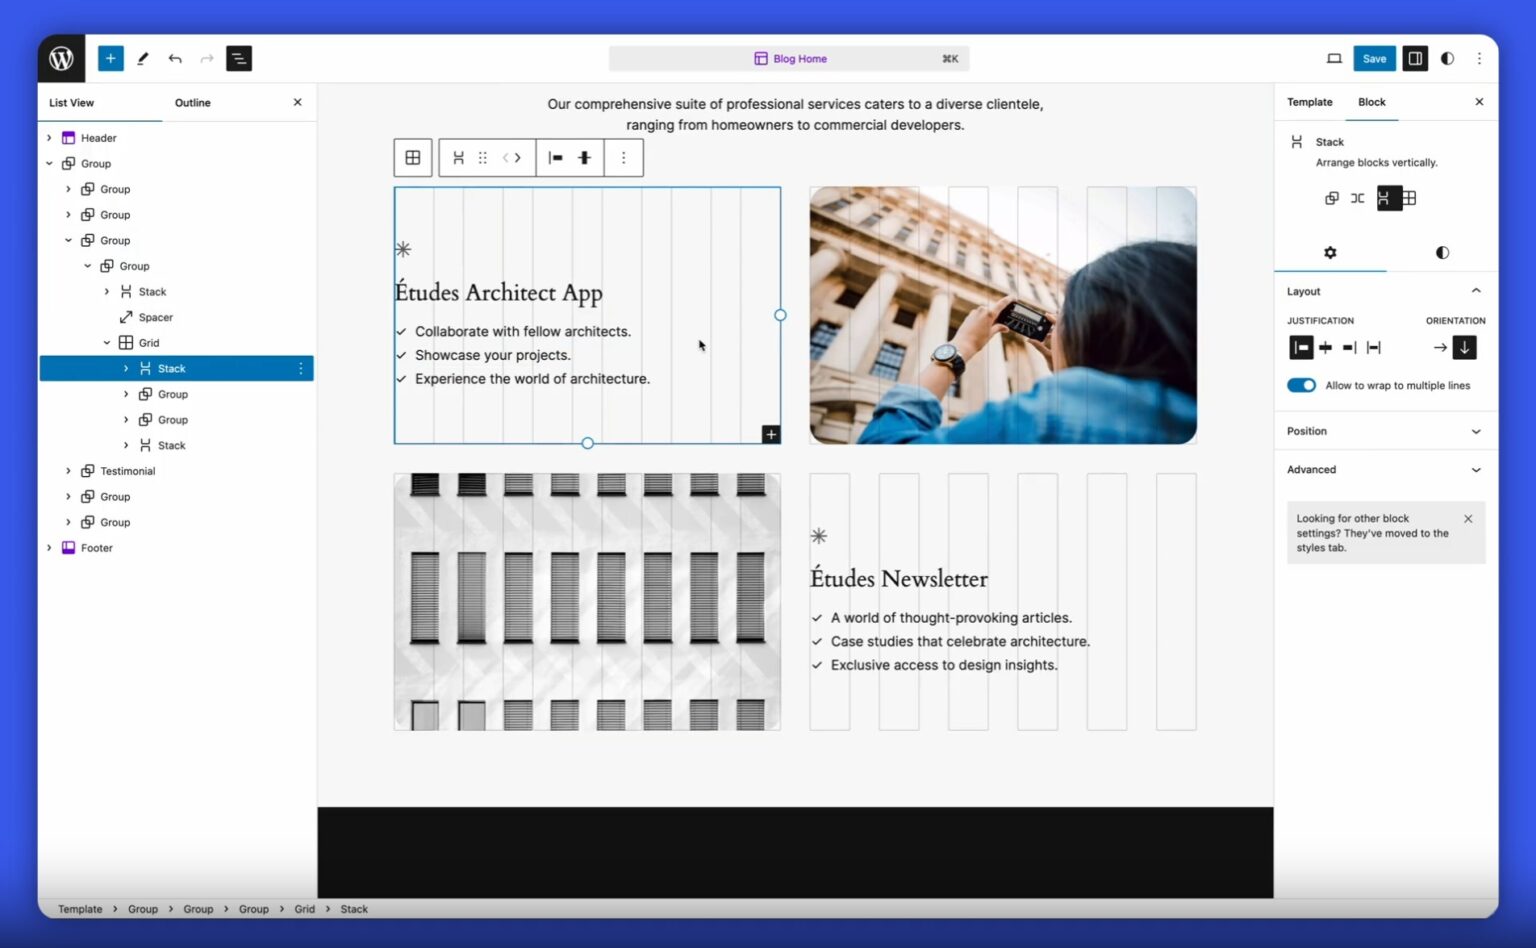Select the Grid layout variation icon
The width and height of the screenshot is (1536, 948).
tap(1409, 198)
